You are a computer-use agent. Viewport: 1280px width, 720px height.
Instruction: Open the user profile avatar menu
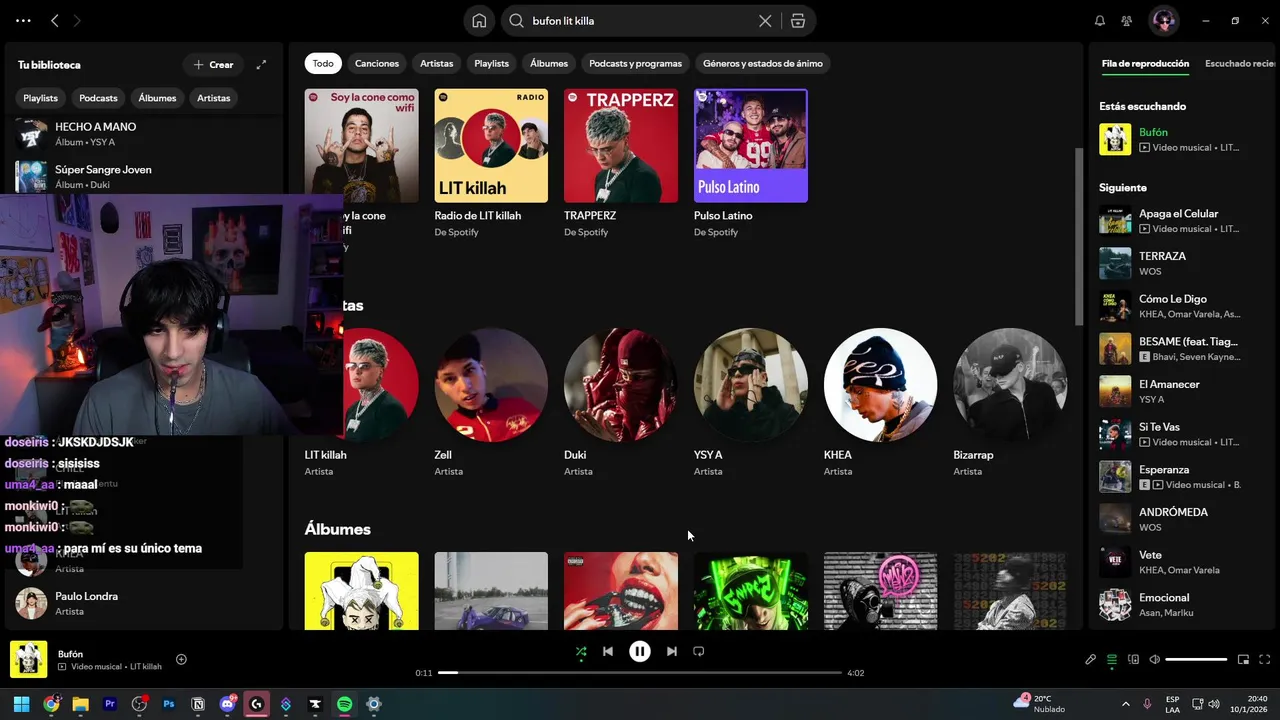[1164, 21]
